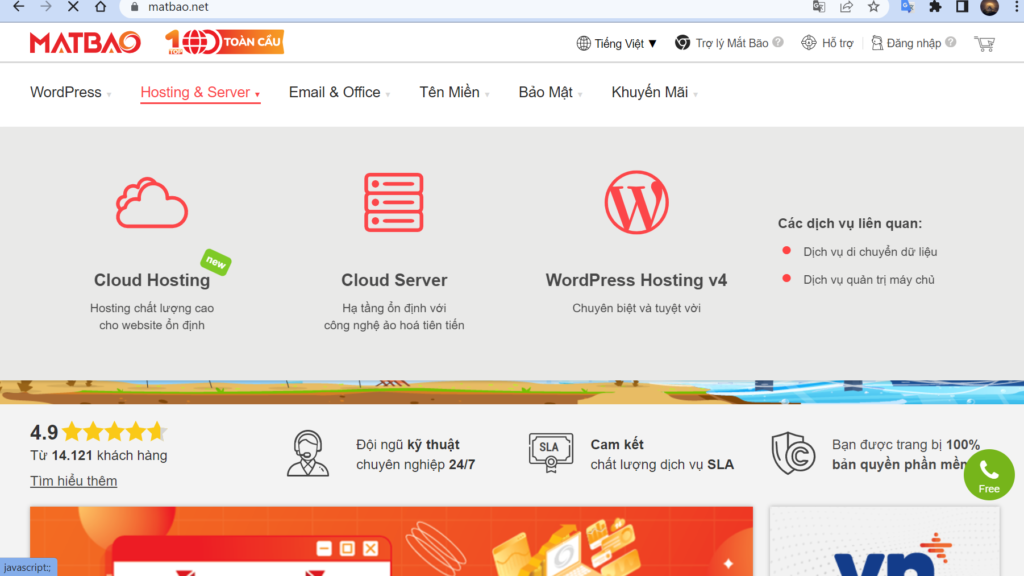Viewport: 1024px width, 576px height.
Task: Bookmark the page with the star icon
Action: coord(875,9)
